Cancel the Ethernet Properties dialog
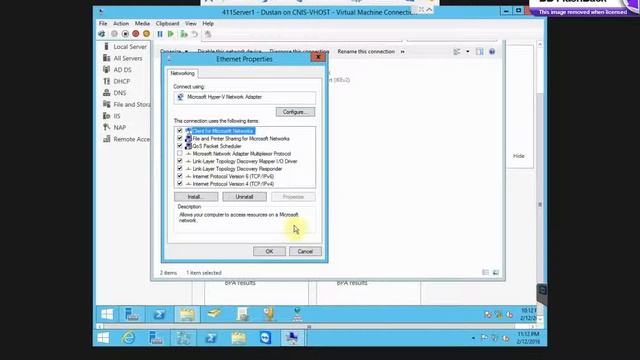 click(x=305, y=251)
